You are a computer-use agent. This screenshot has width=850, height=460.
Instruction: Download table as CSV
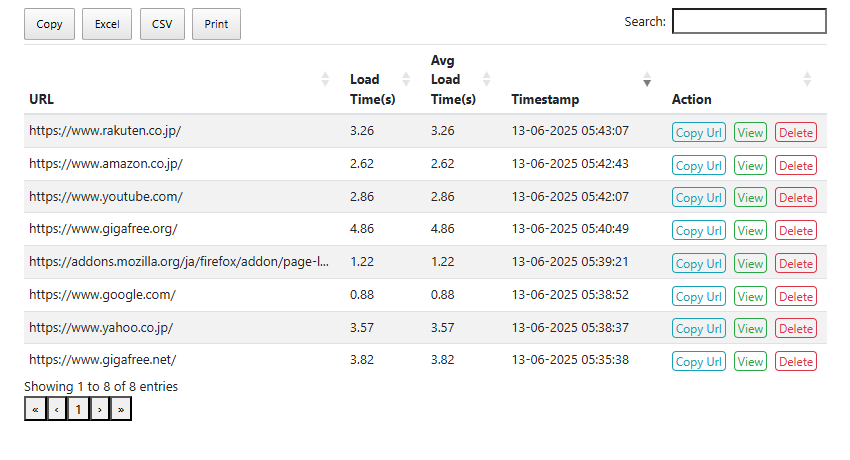162,24
